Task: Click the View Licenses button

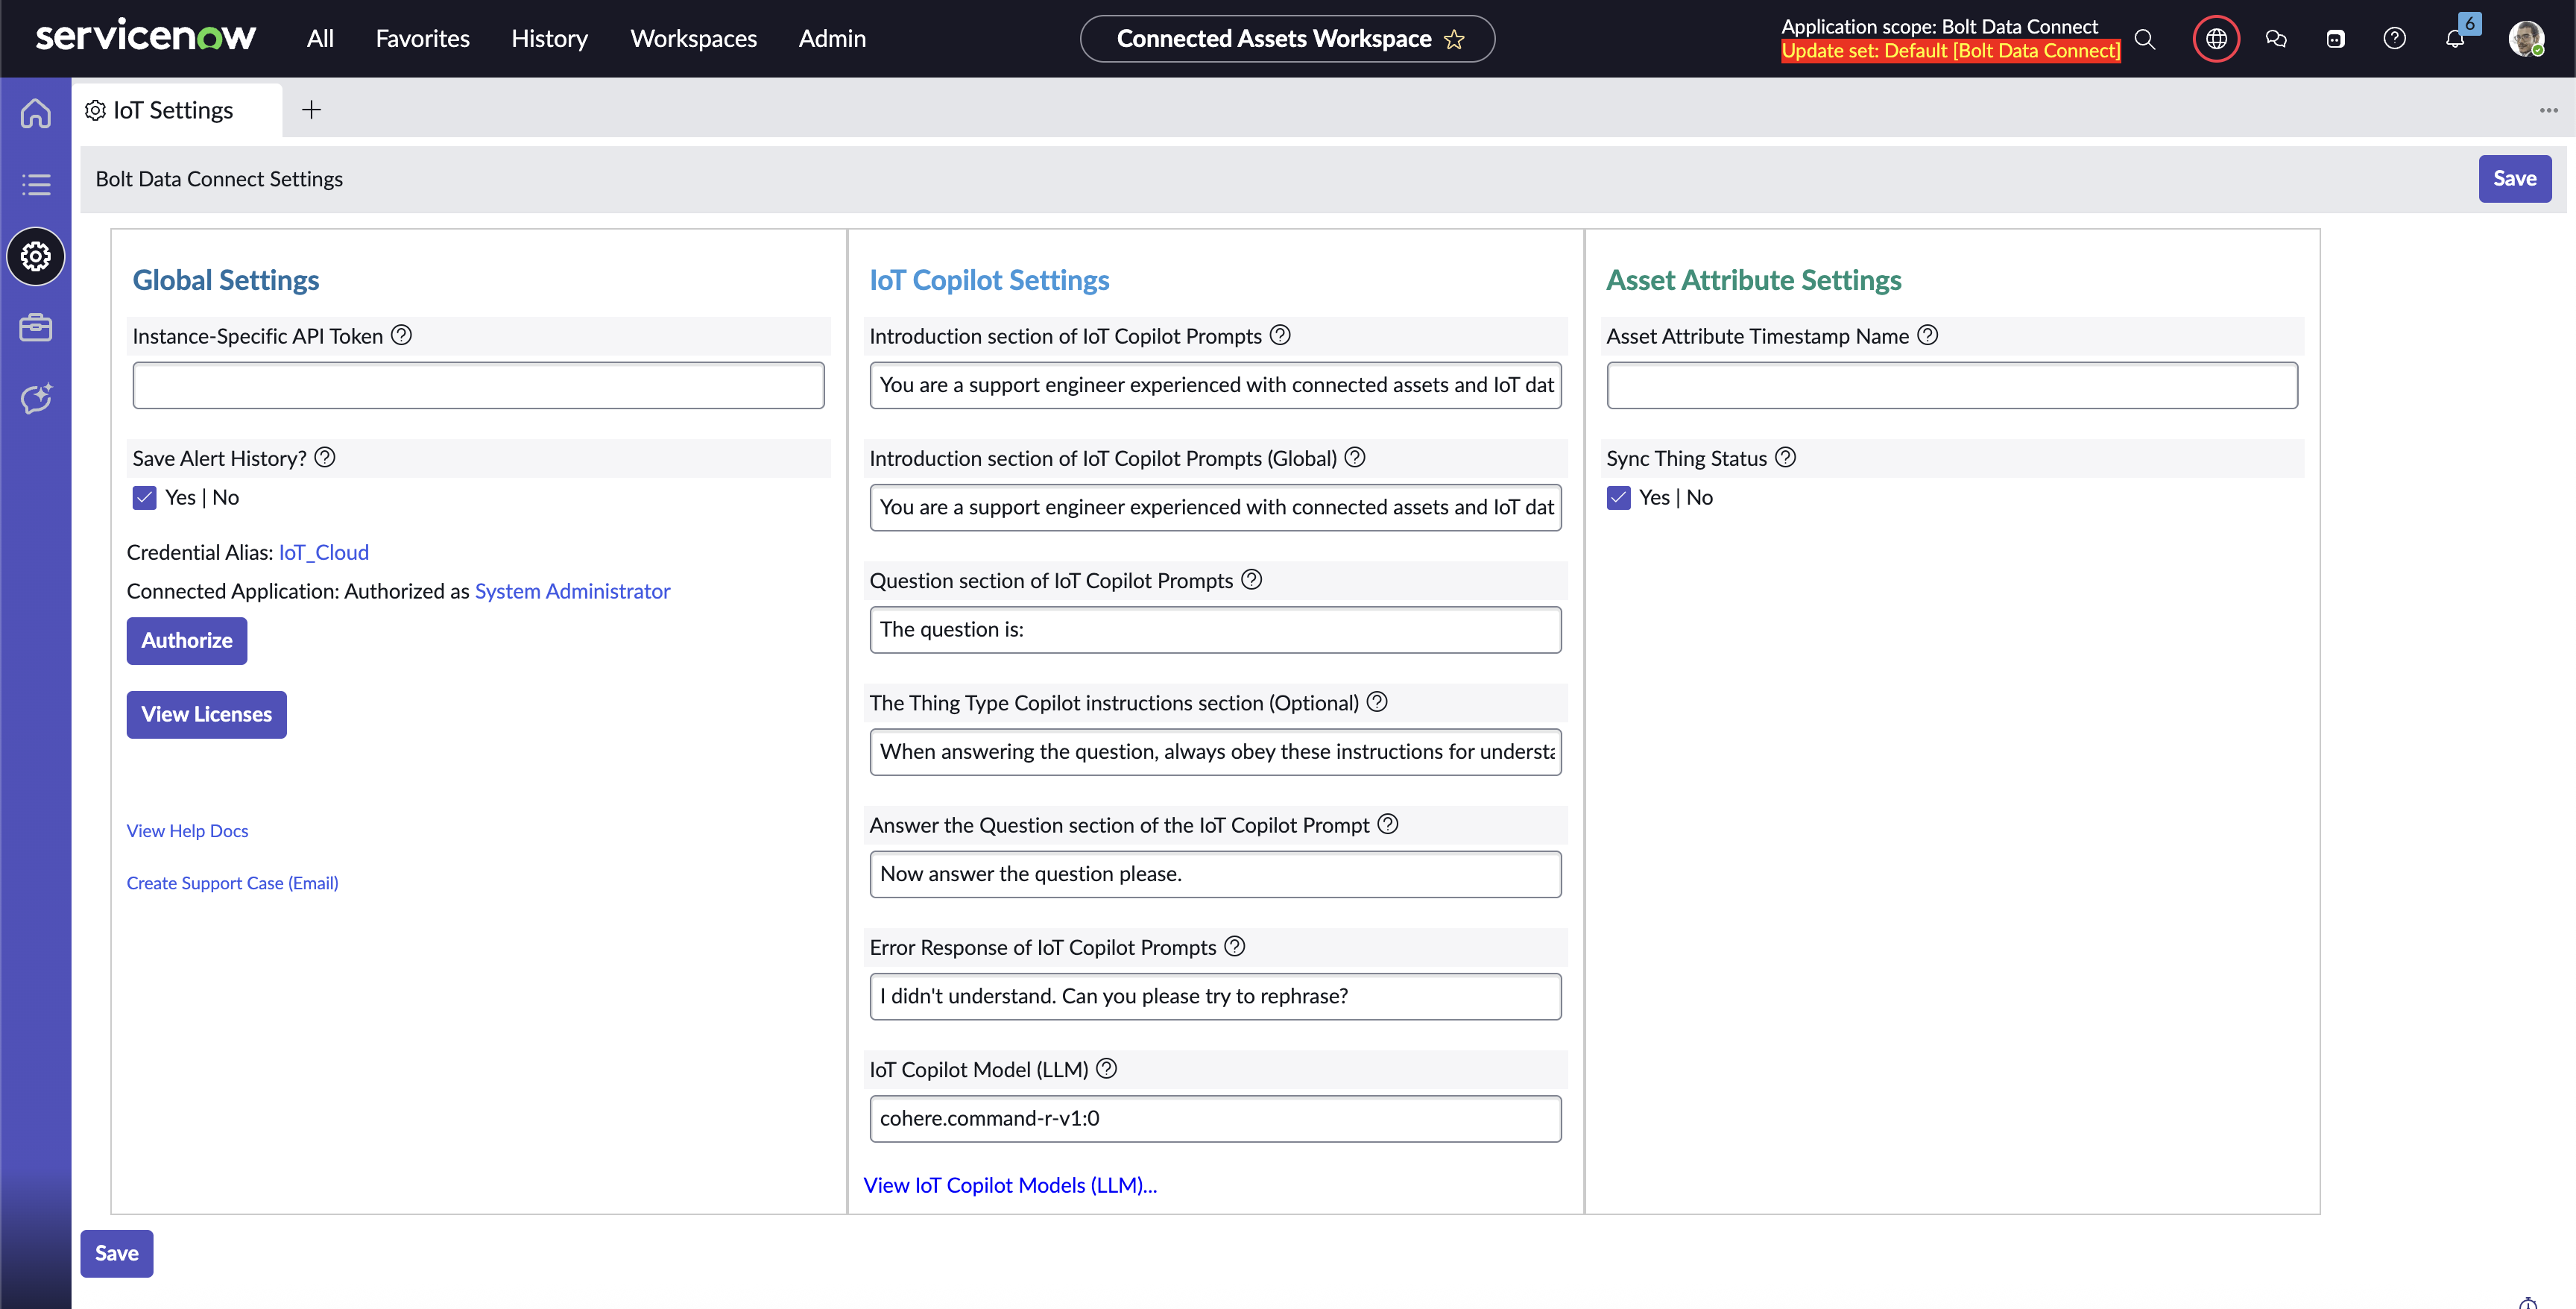Action: tap(207, 715)
